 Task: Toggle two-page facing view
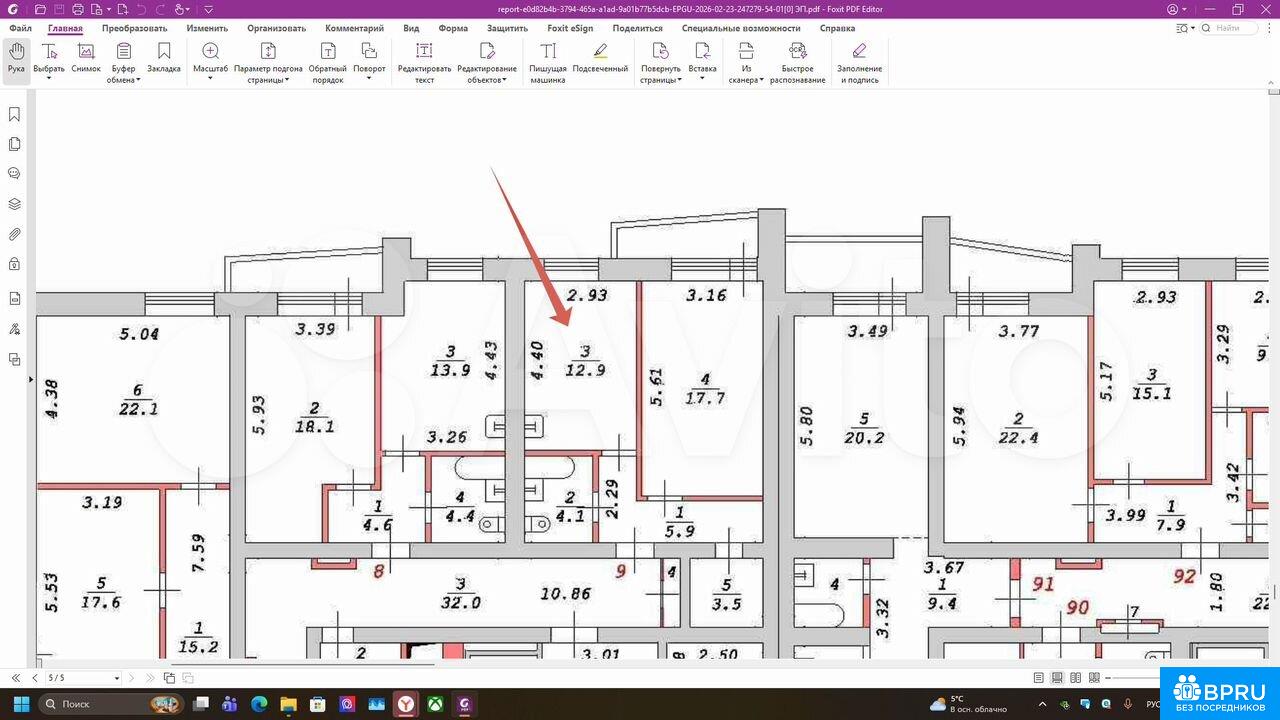pyautogui.click(x=1075, y=678)
